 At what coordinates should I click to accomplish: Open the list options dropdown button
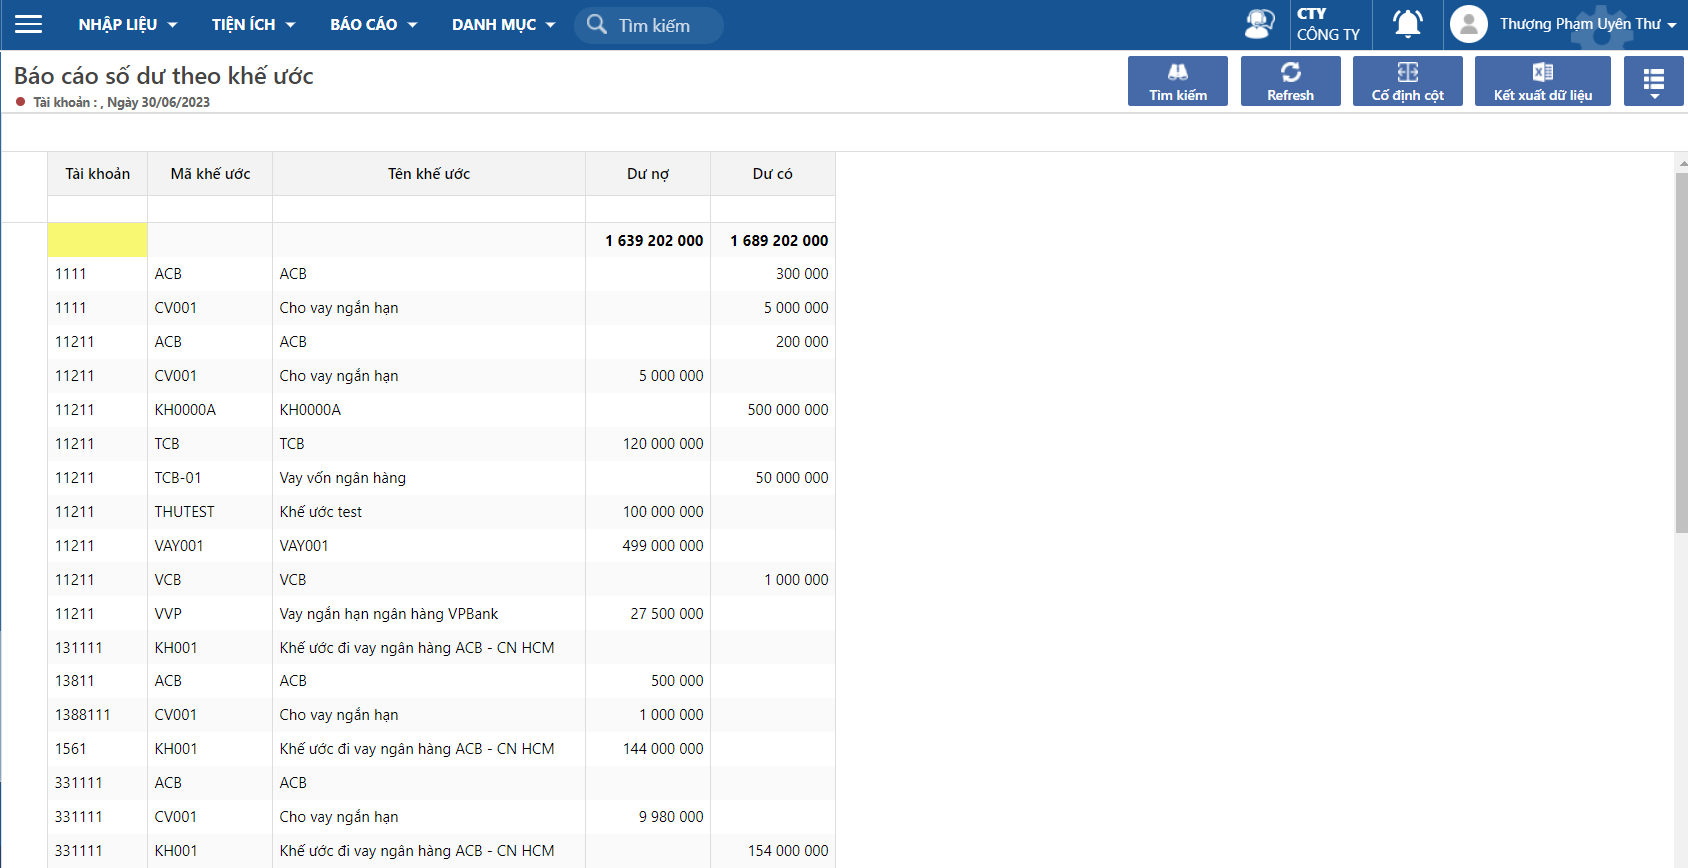pyautogui.click(x=1653, y=81)
